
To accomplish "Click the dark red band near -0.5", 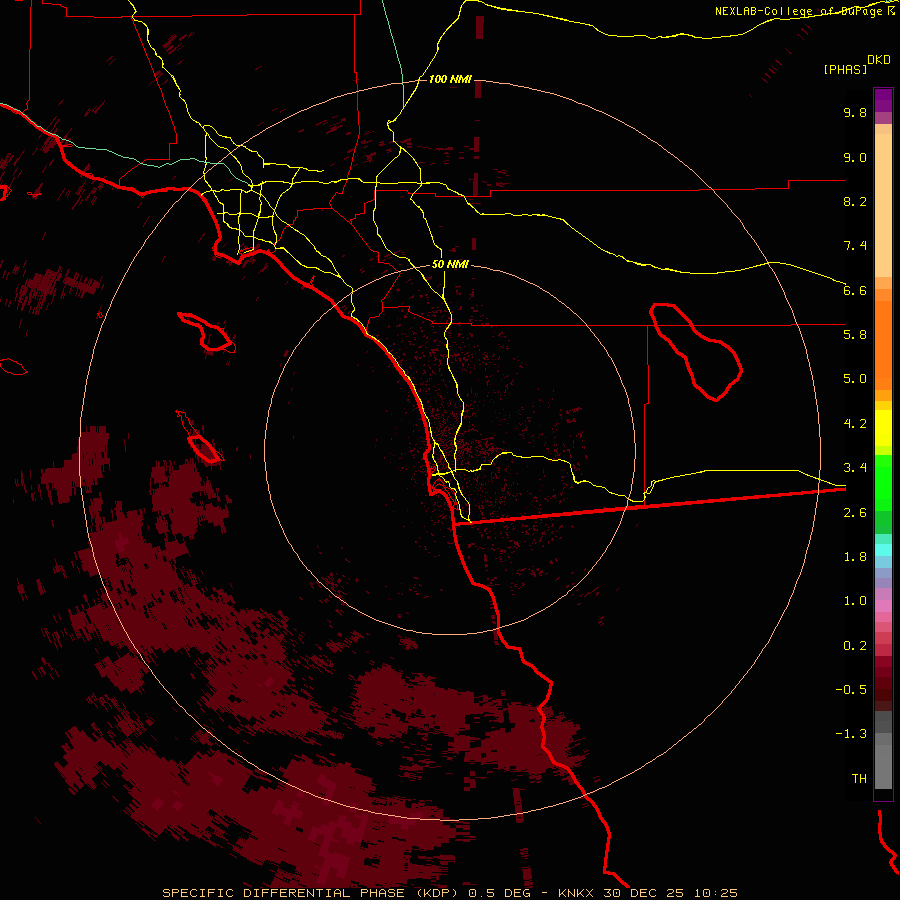I will pyautogui.click(x=883, y=689).
